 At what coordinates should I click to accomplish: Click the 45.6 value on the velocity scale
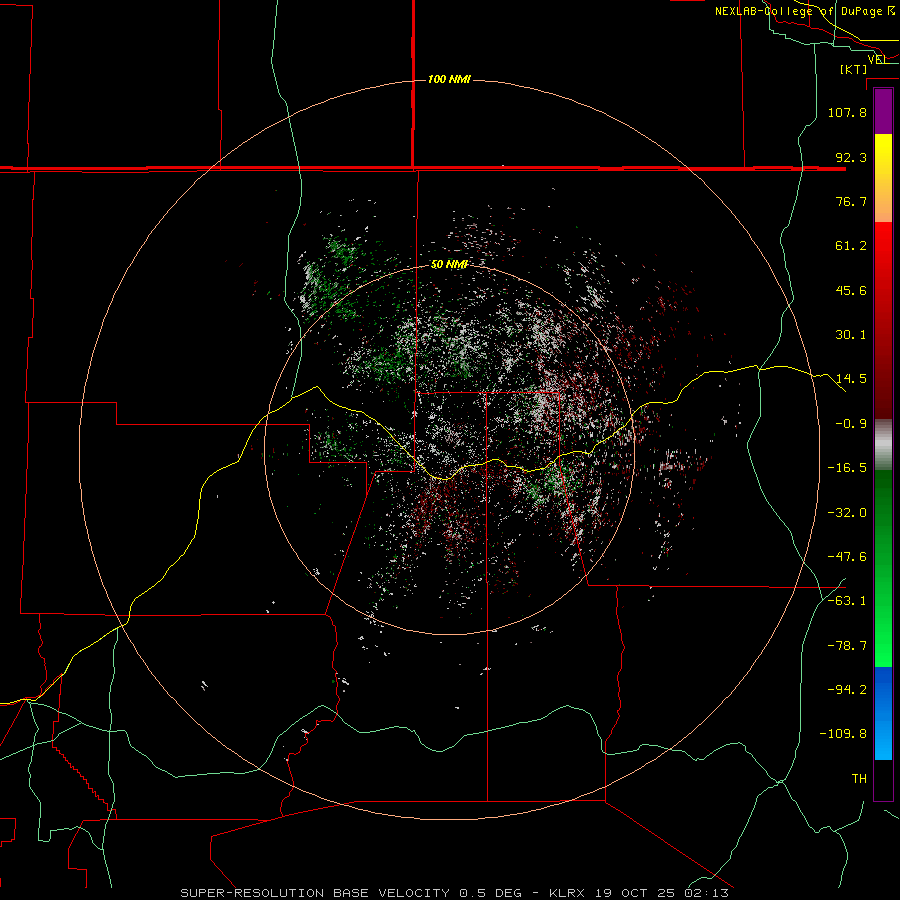tap(851, 290)
